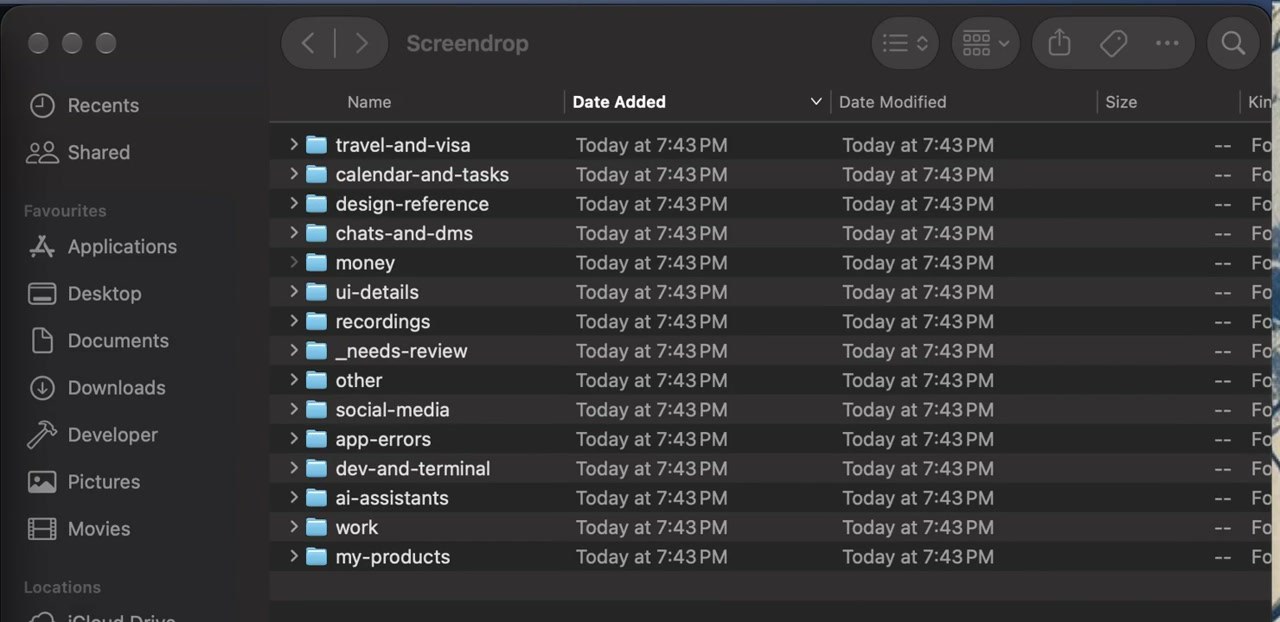This screenshot has width=1280, height=622.
Task: Select the recordings folder icon
Action: tap(316, 321)
